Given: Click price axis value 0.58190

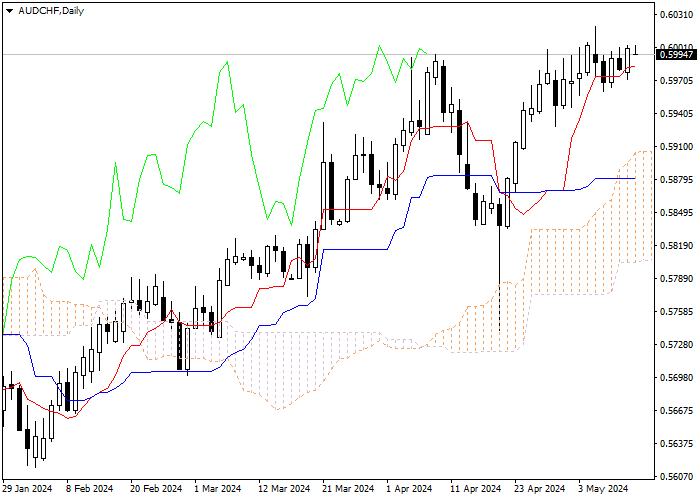Looking at the screenshot, I should [x=677, y=246].
